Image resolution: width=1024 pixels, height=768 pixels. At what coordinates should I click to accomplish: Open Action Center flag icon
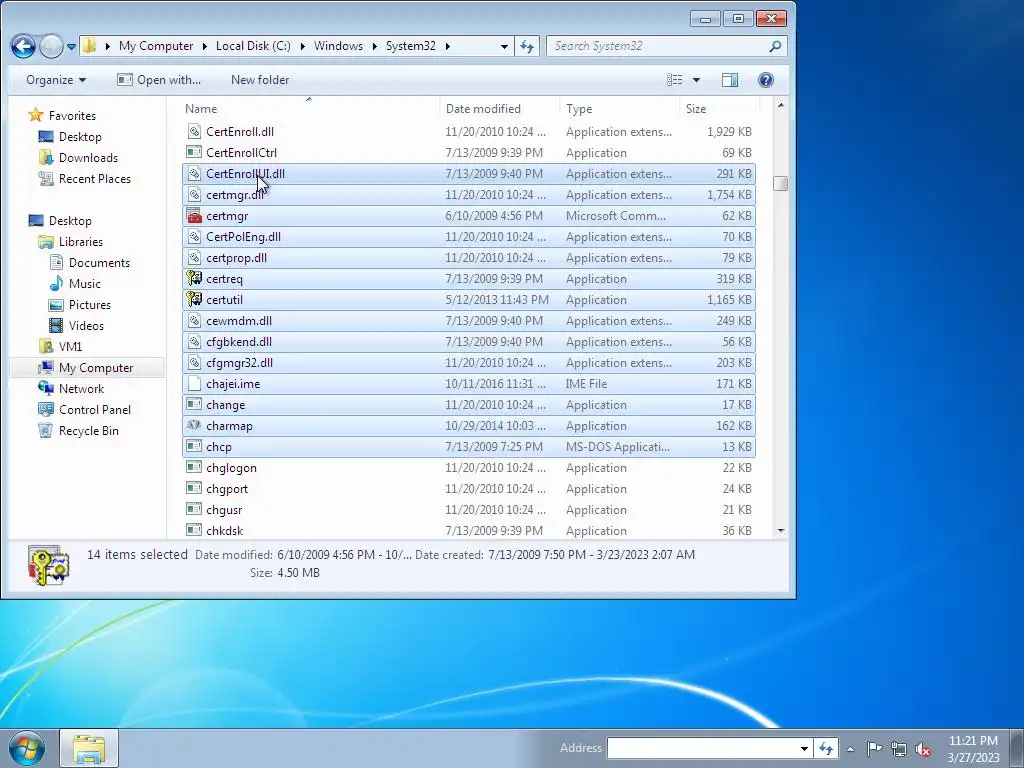[874, 749]
